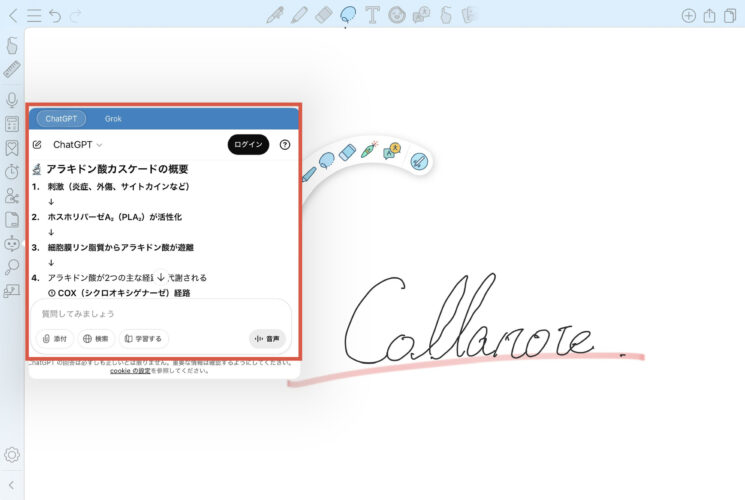Open the timer stopwatch icon

tap(12, 172)
